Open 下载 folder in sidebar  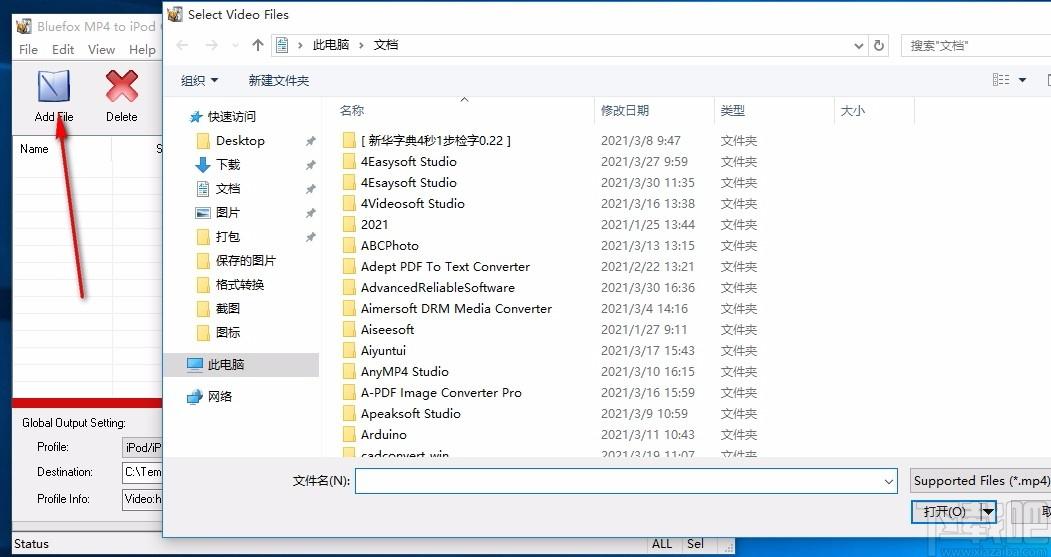[x=228, y=165]
